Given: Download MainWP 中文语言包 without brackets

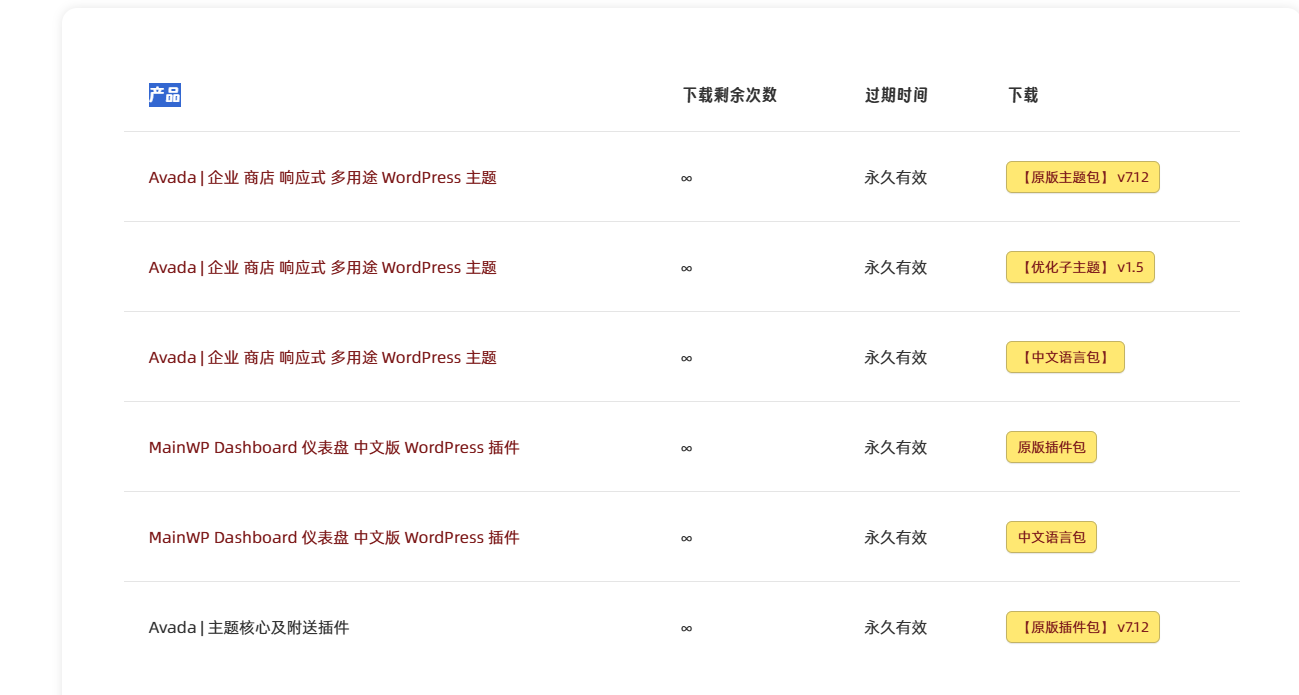Looking at the screenshot, I should (x=1051, y=537).
